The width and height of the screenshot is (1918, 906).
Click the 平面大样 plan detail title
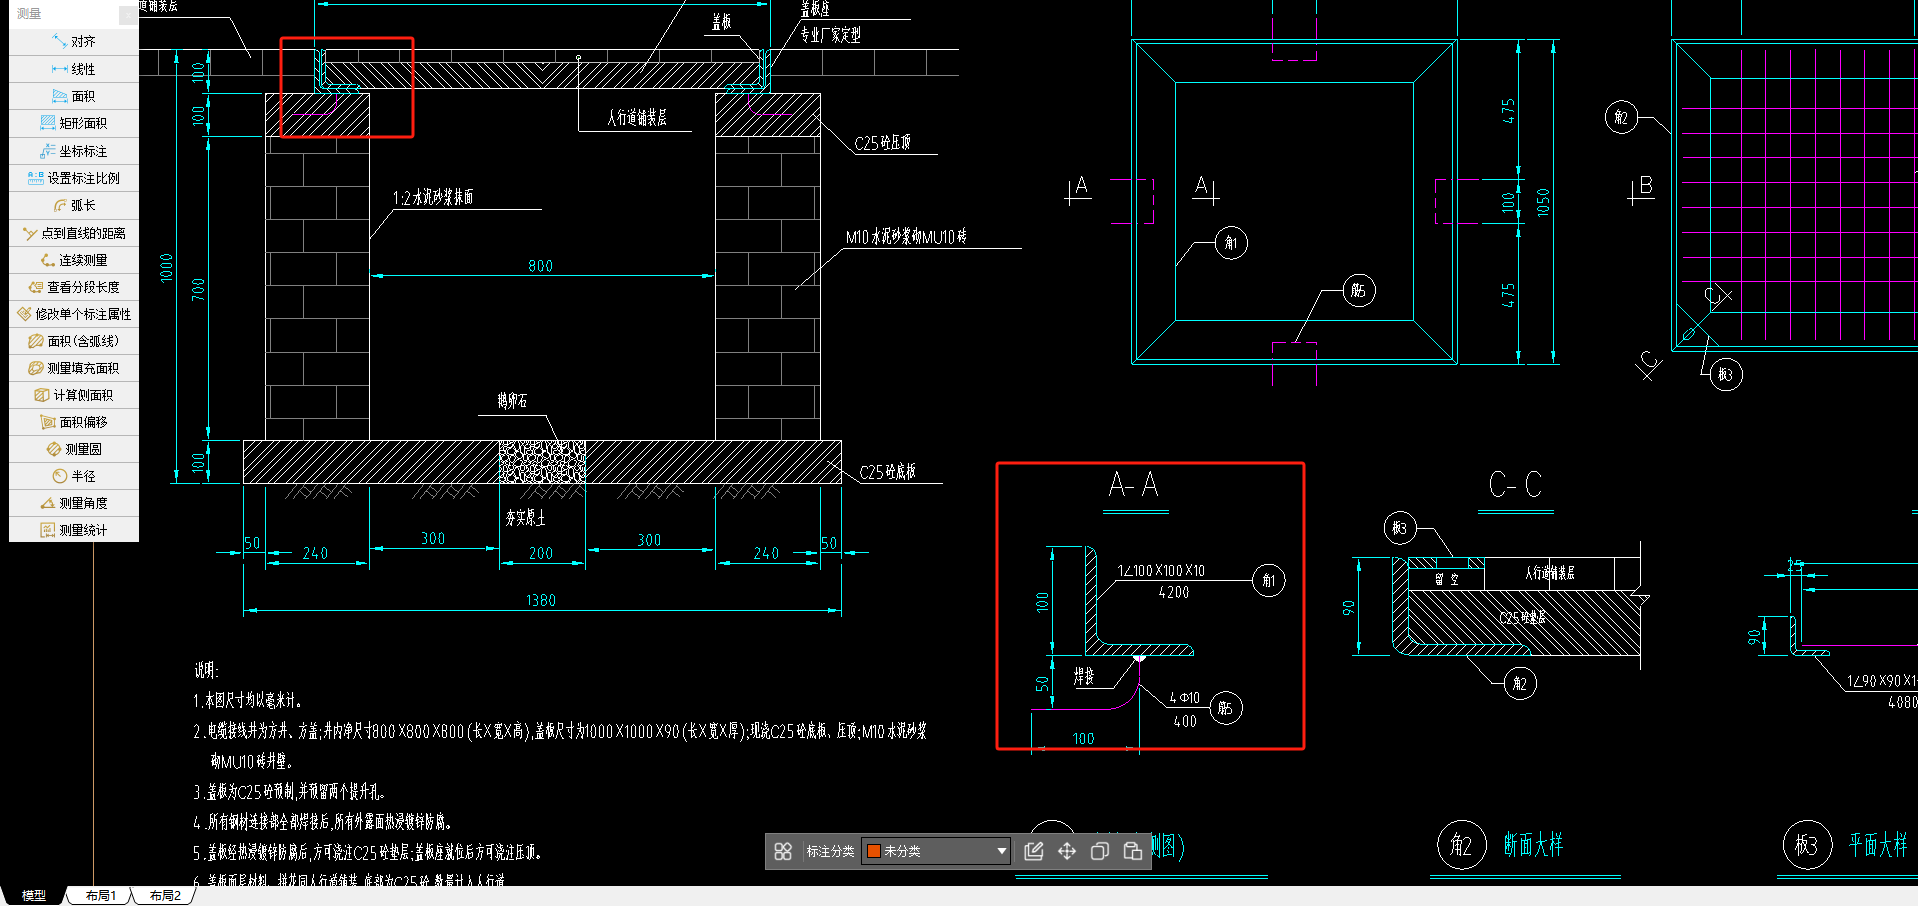1878,845
